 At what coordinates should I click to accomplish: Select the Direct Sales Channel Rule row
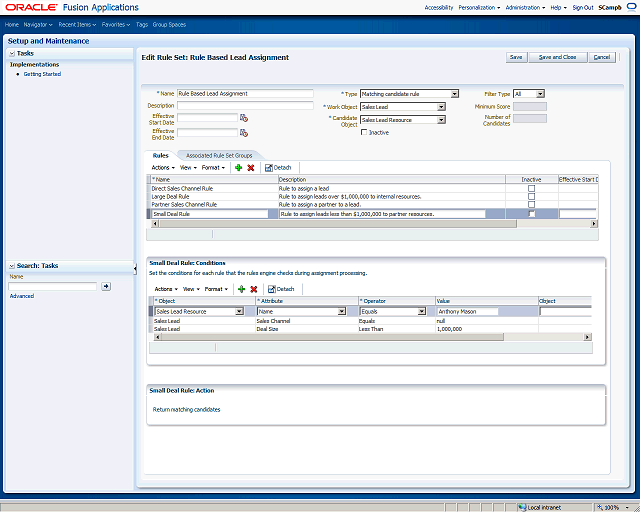(372, 189)
